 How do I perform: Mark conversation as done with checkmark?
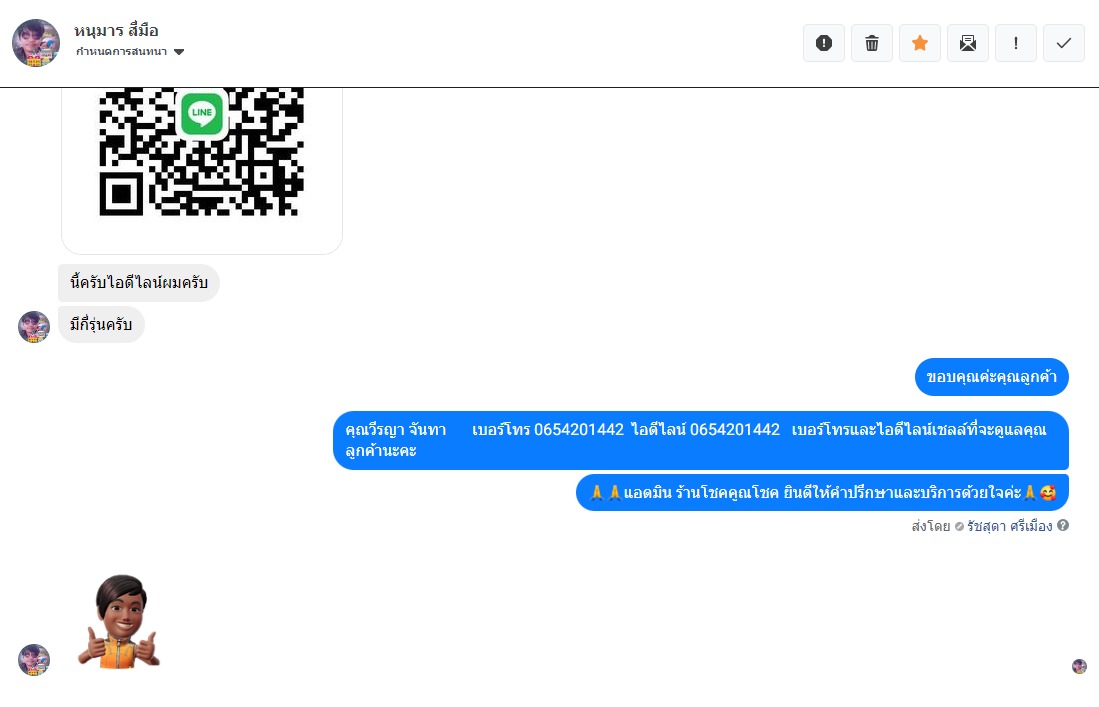[1064, 43]
